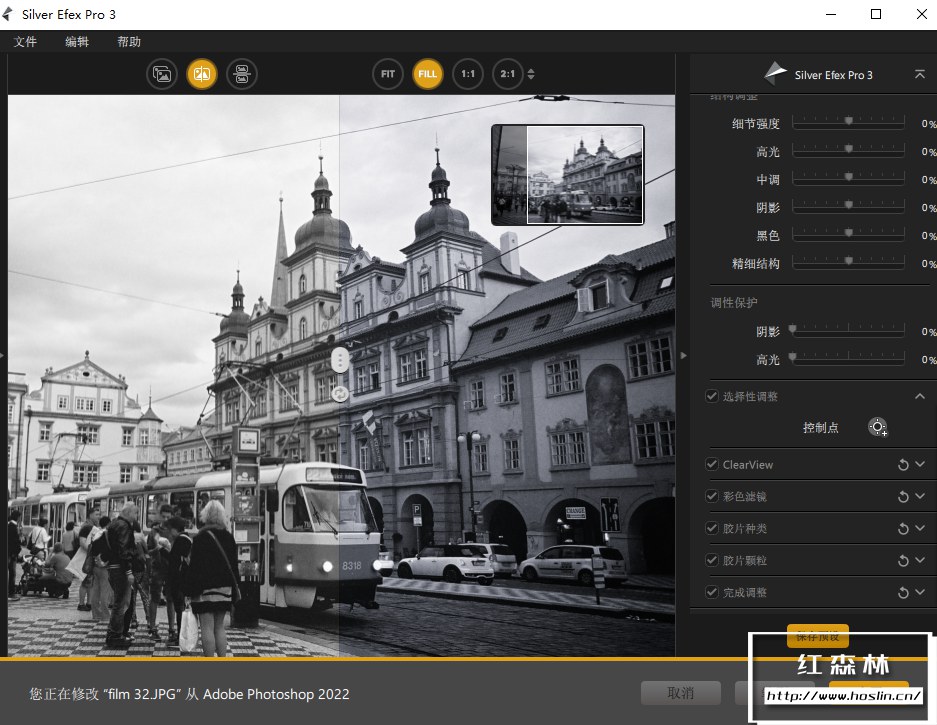Click the Silver Efex Pro 3 logo icon
Screen dimensions: 937x725
[x=776, y=74]
